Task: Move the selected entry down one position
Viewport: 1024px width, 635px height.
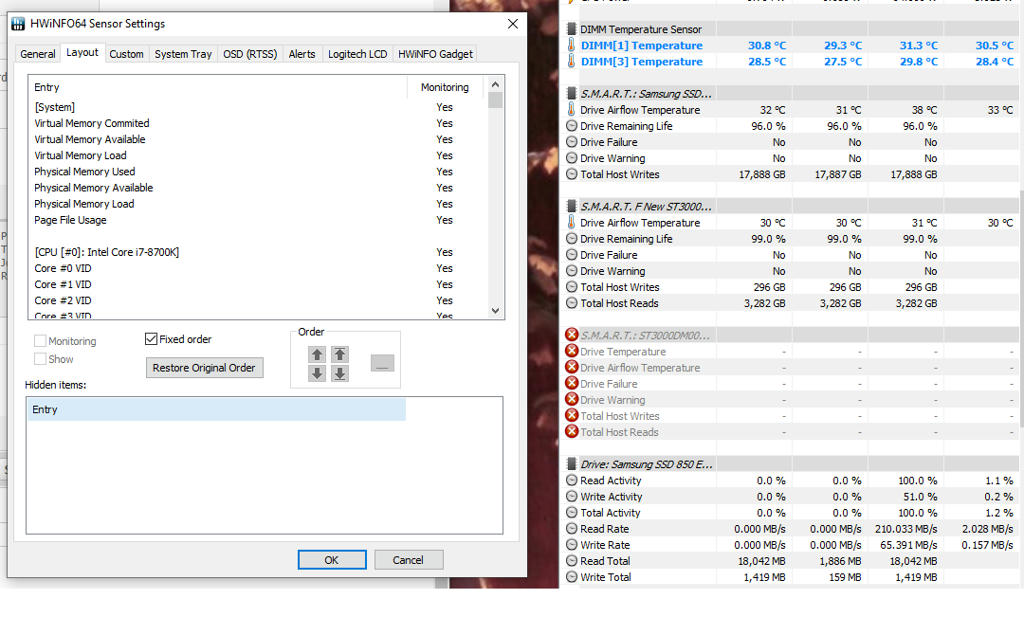Action: 317,374
